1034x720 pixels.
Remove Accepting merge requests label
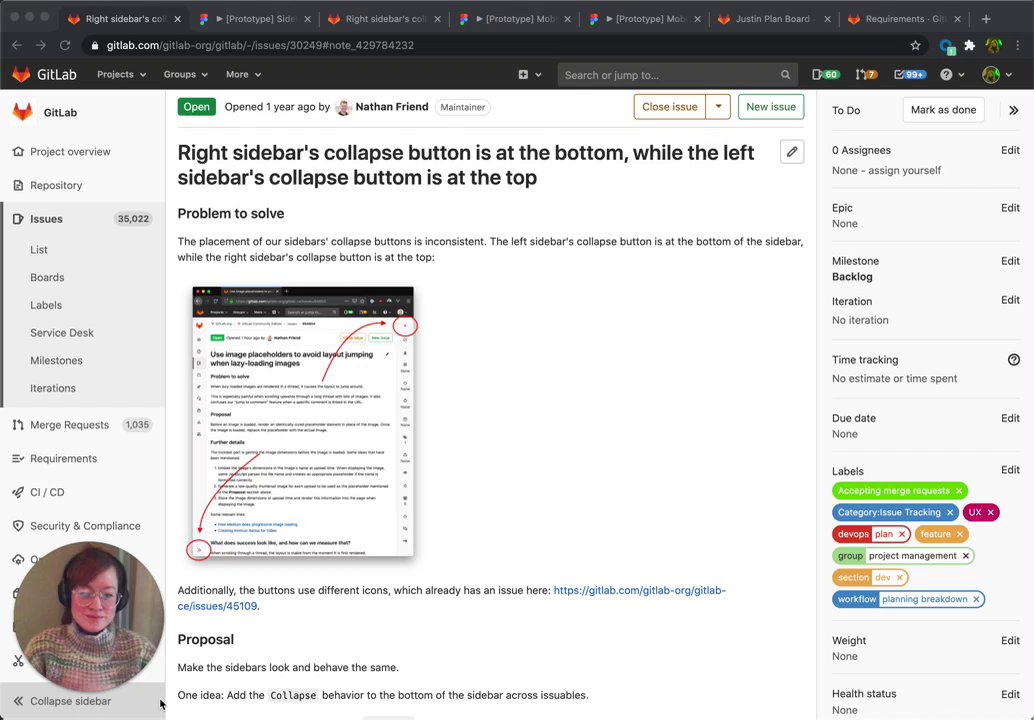pyautogui.click(x=959, y=491)
